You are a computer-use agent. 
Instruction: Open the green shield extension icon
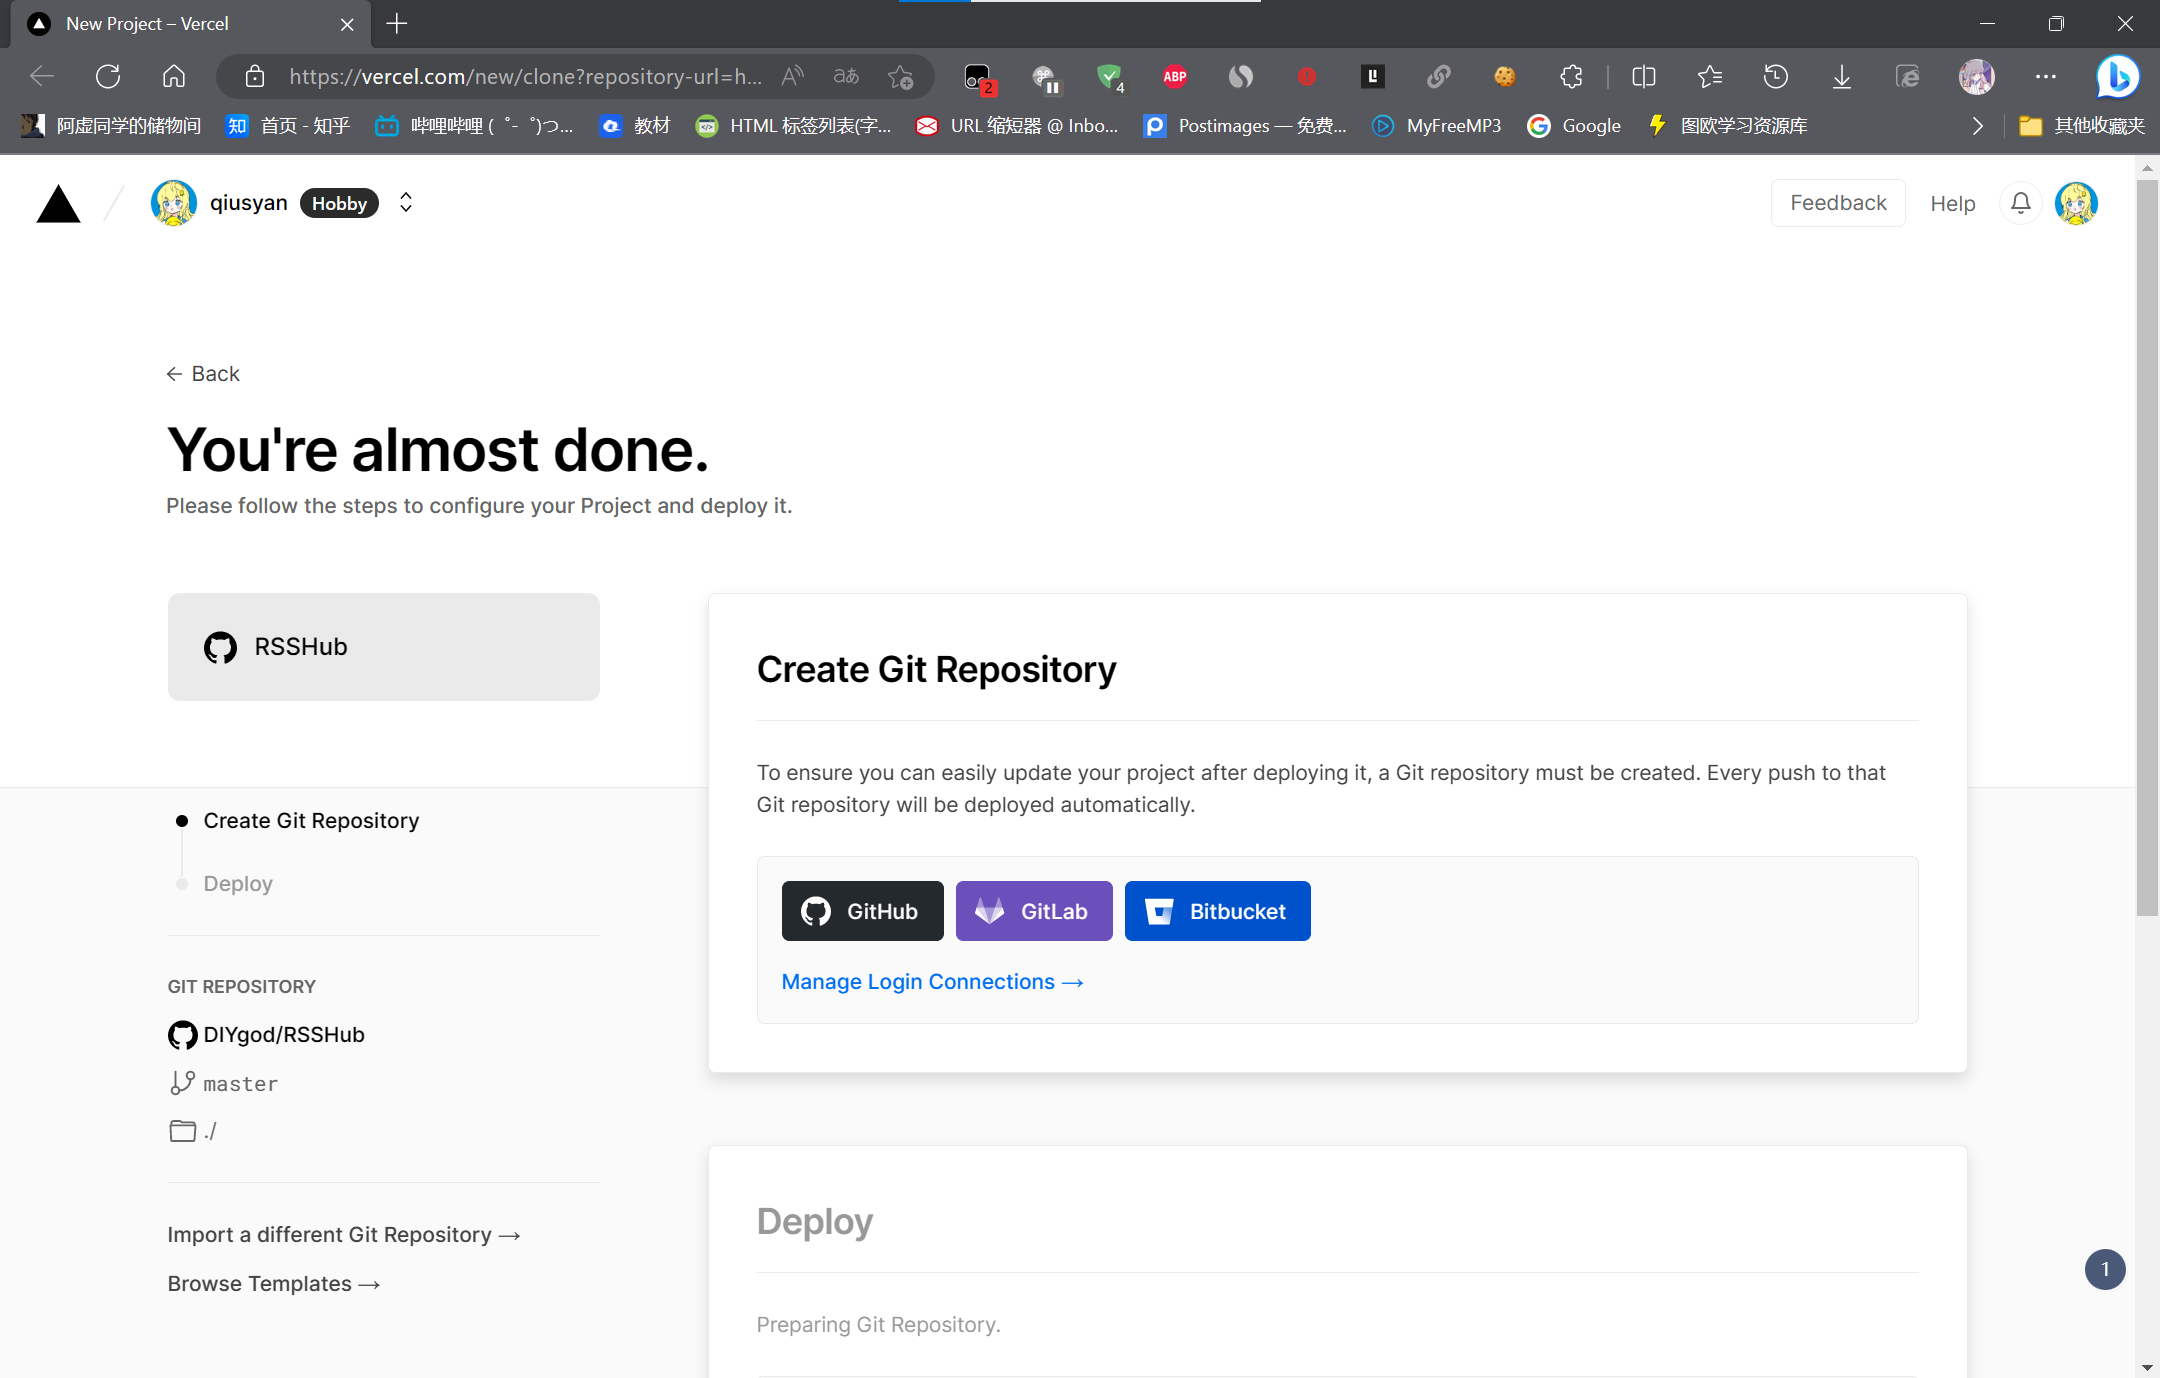coord(1109,76)
